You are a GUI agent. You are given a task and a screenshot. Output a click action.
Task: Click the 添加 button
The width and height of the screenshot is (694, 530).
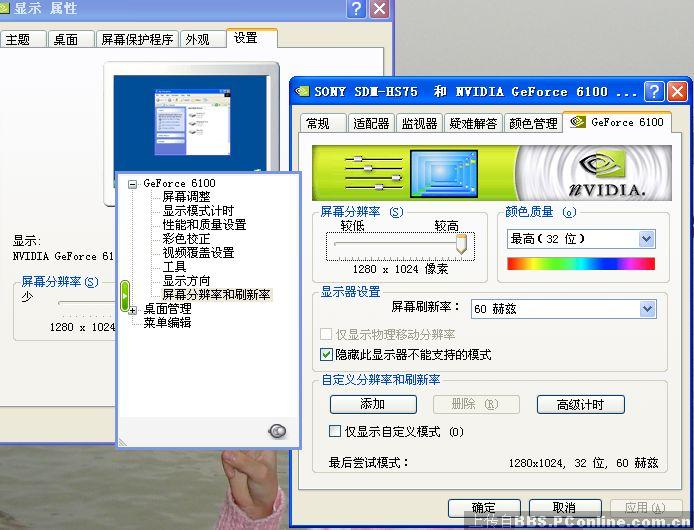(x=373, y=404)
